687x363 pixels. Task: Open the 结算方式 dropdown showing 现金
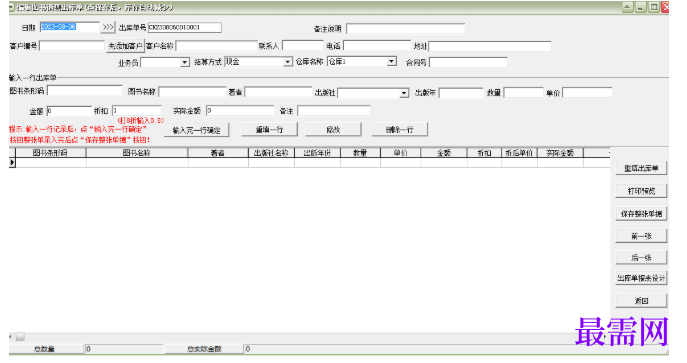pos(287,62)
